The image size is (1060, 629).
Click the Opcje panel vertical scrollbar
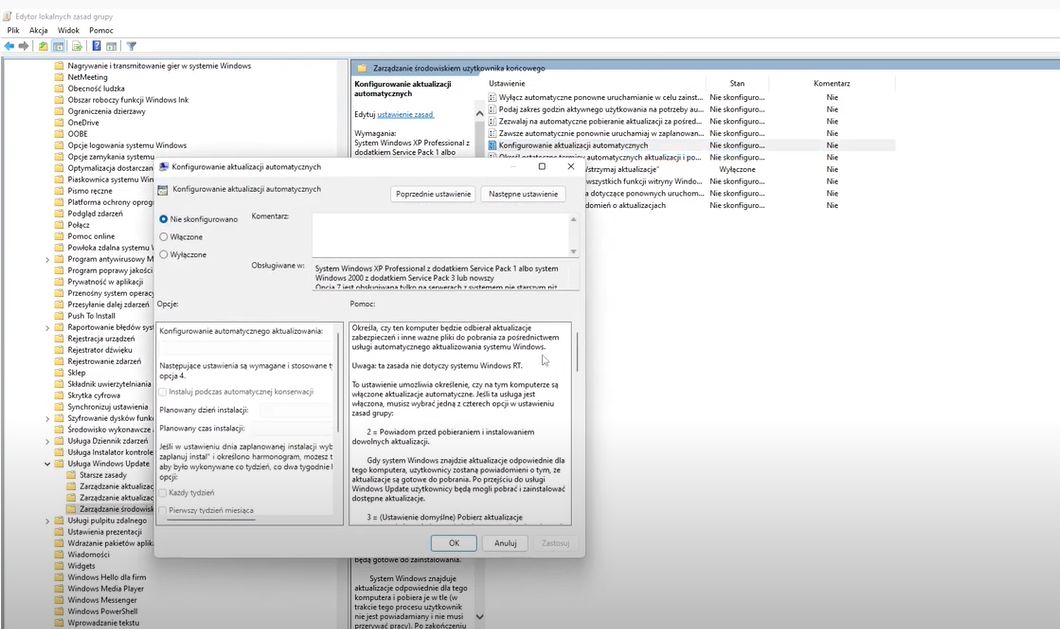pos(338,382)
